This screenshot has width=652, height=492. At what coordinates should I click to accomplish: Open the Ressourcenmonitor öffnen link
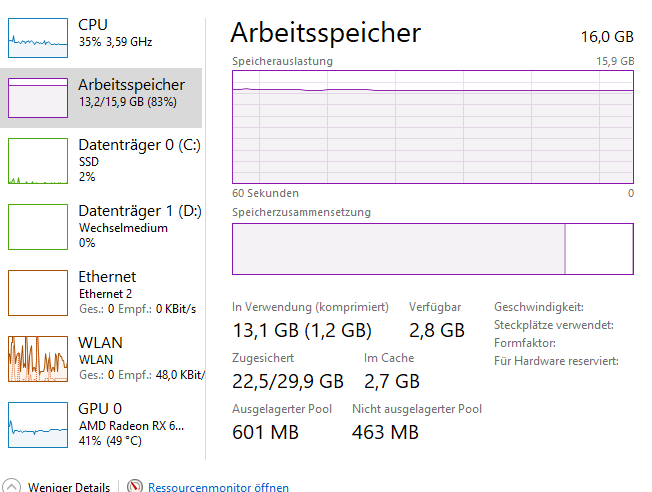pos(218,487)
